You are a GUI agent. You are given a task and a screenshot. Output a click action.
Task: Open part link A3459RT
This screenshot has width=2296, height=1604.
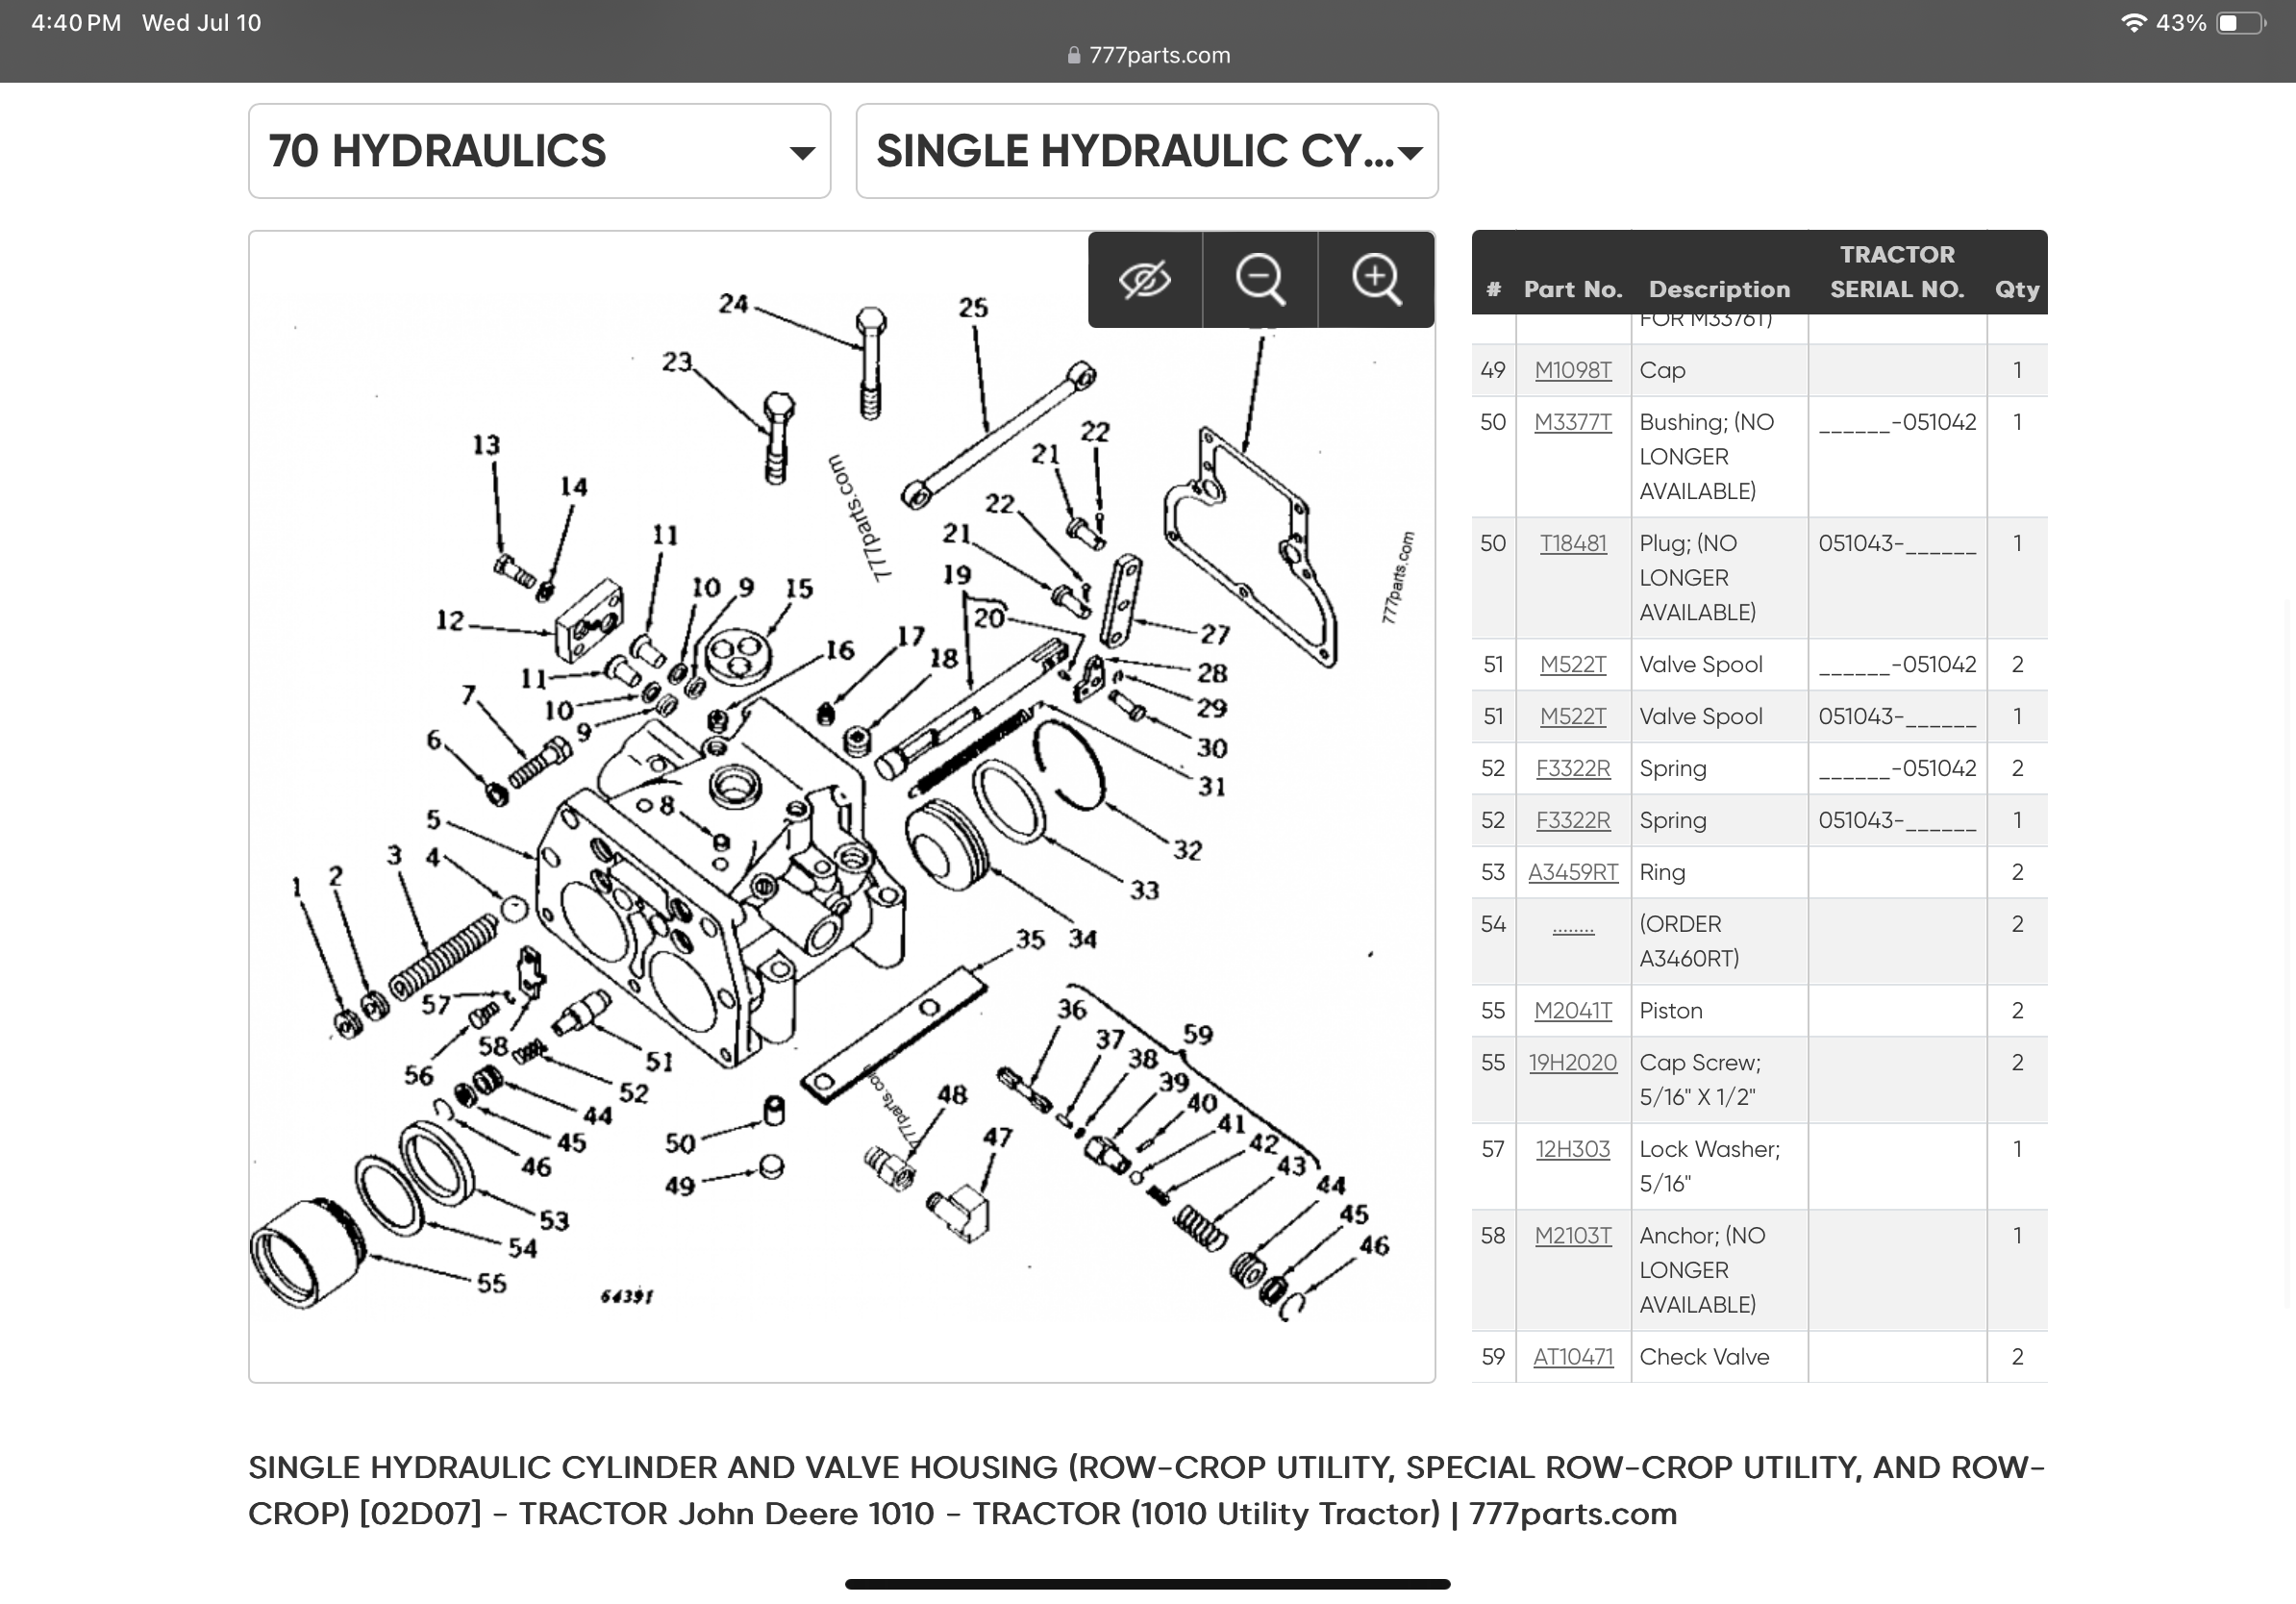pyautogui.click(x=1573, y=872)
